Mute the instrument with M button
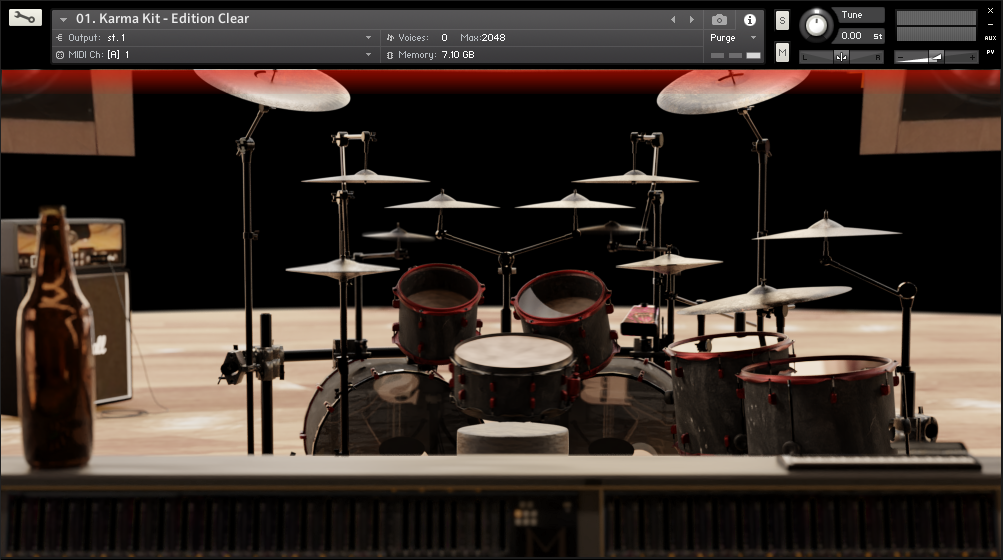The width and height of the screenshot is (1003, 560). pos(782,52)
